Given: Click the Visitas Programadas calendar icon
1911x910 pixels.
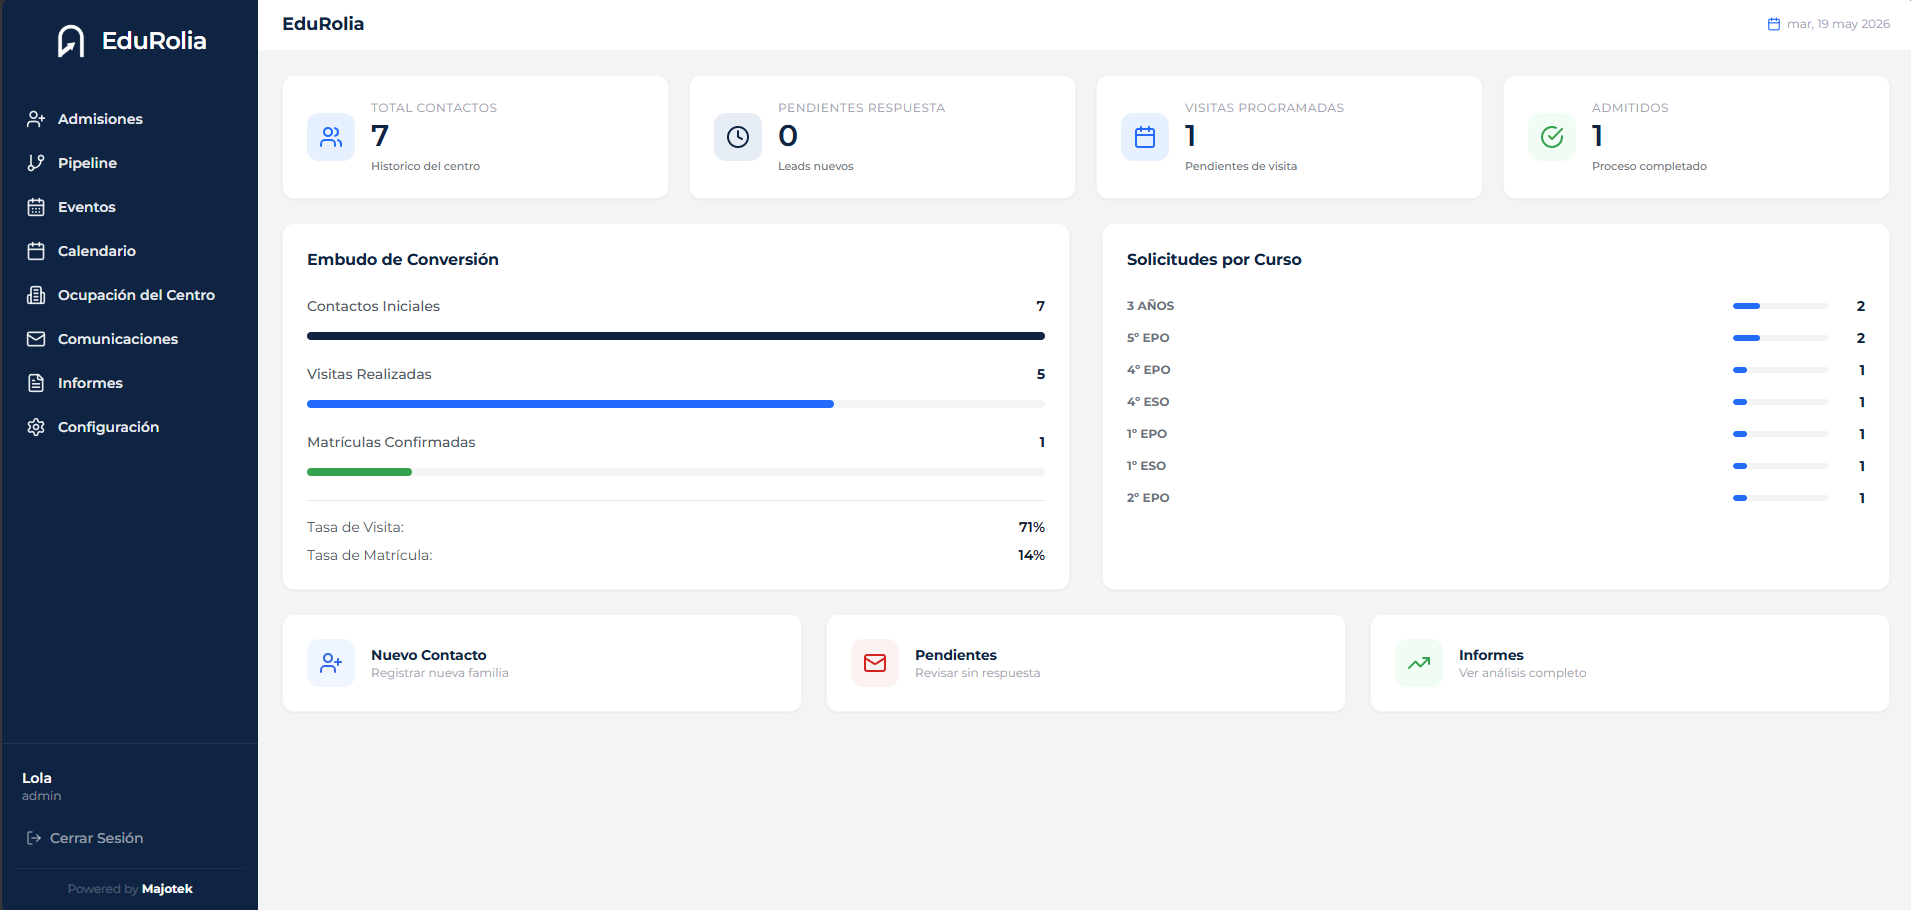Looking at the screenshot, I should pos(1145,137).
